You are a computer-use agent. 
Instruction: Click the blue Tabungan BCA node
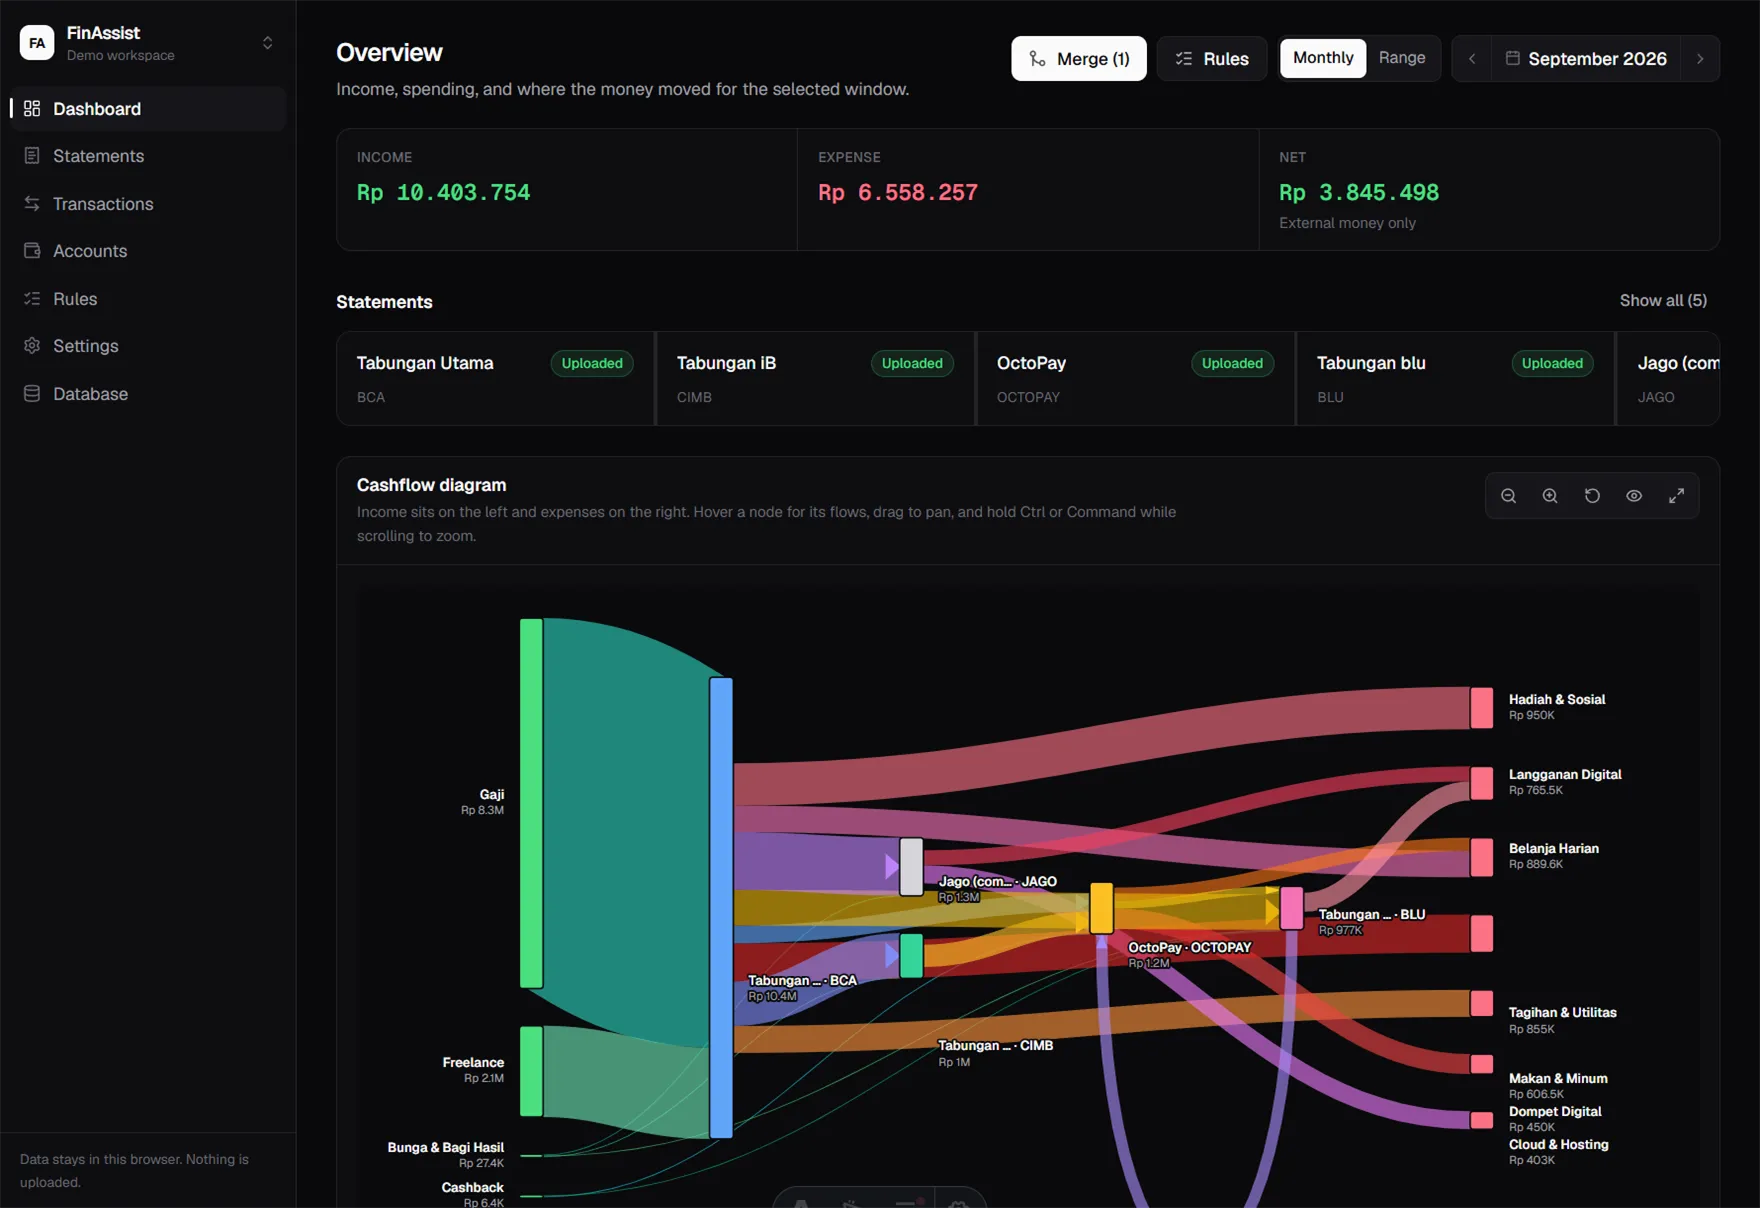point(721,908)
